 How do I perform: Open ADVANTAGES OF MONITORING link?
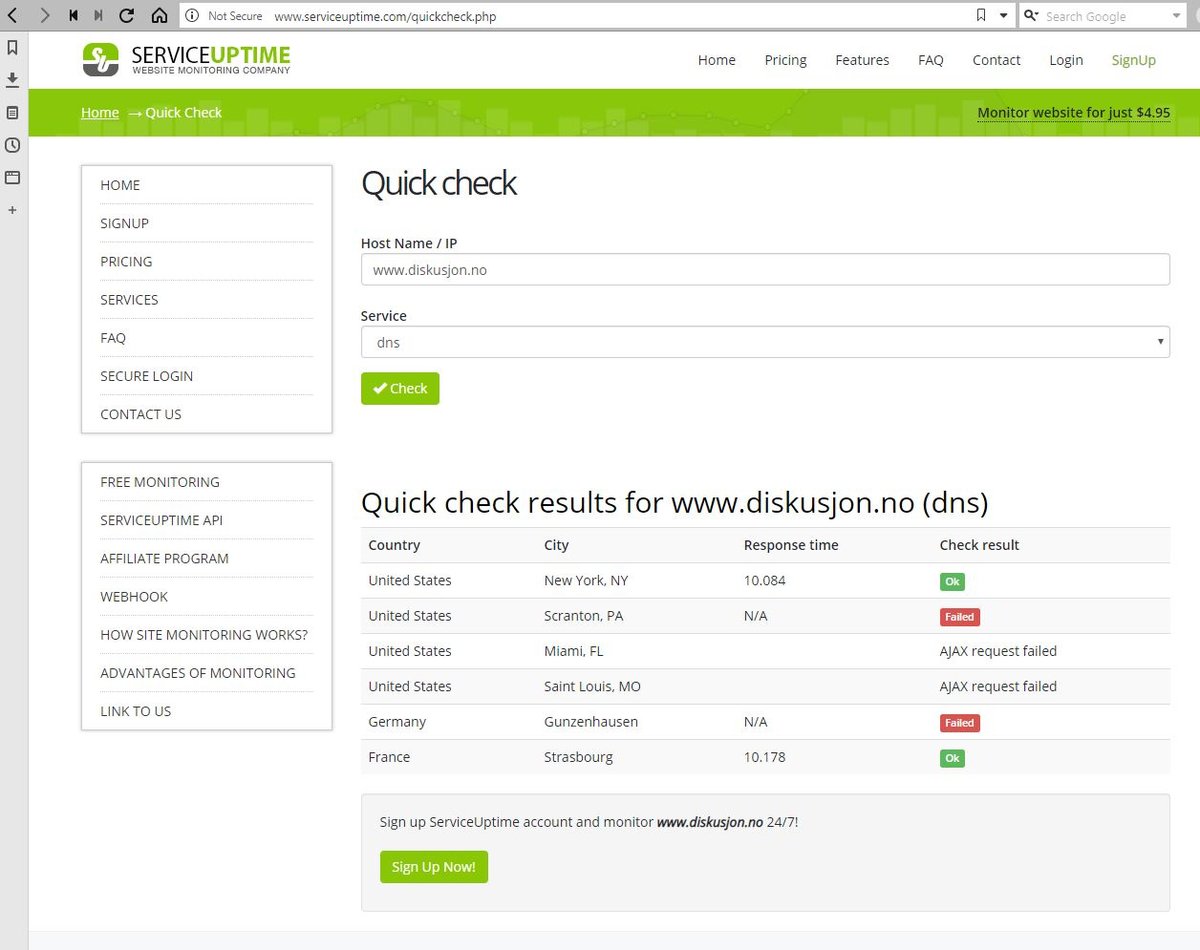(198, 673)
